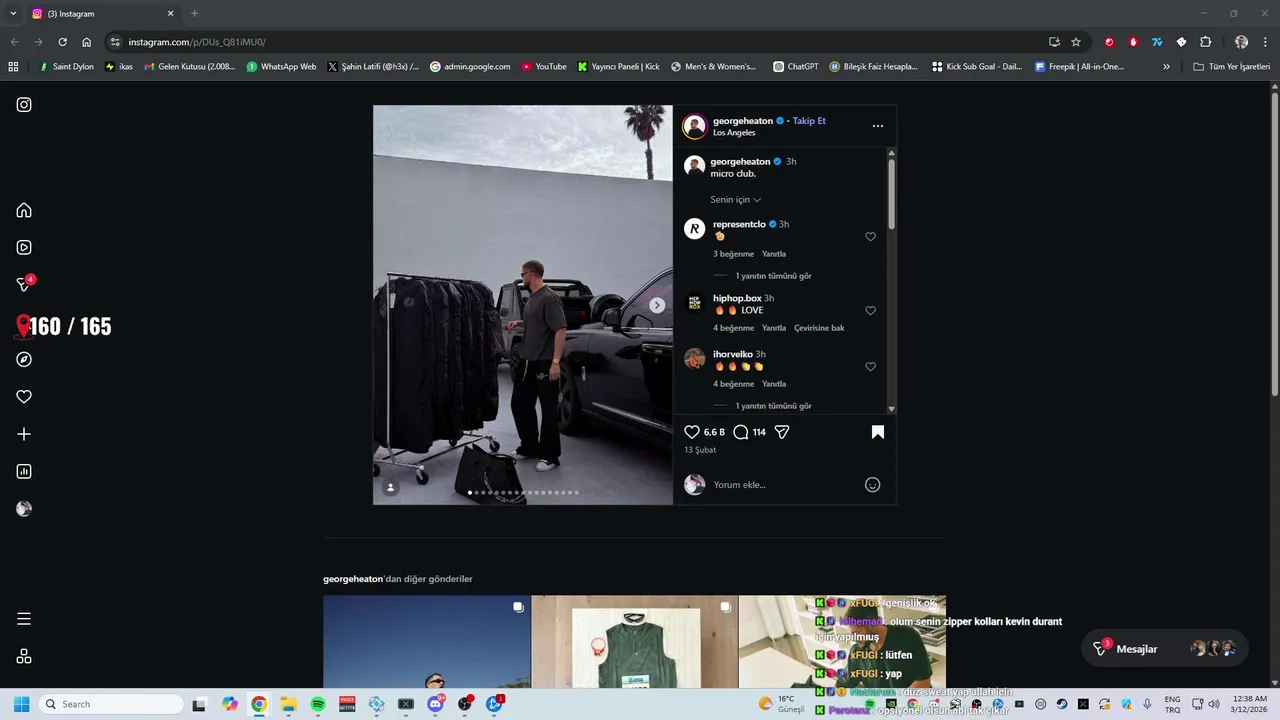Screen dimensions: 1280x720
Task: Open WhatsApp Web bookmark
Action: click(x=281, y=67)
